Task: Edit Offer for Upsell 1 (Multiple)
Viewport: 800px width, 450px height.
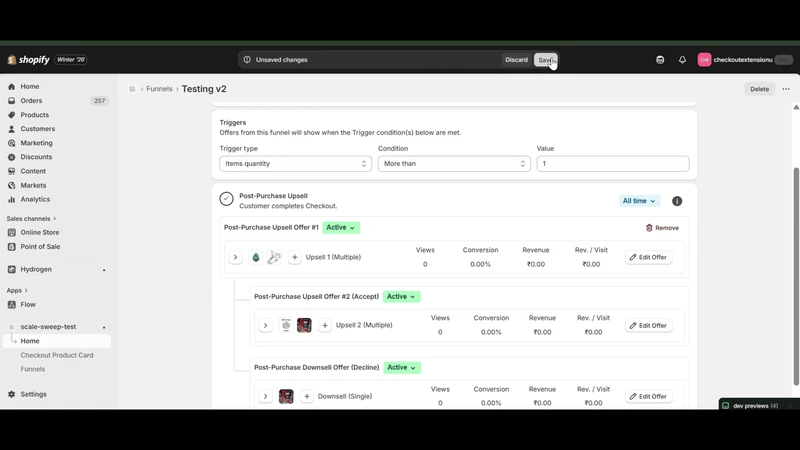Action: click(648, 257)
